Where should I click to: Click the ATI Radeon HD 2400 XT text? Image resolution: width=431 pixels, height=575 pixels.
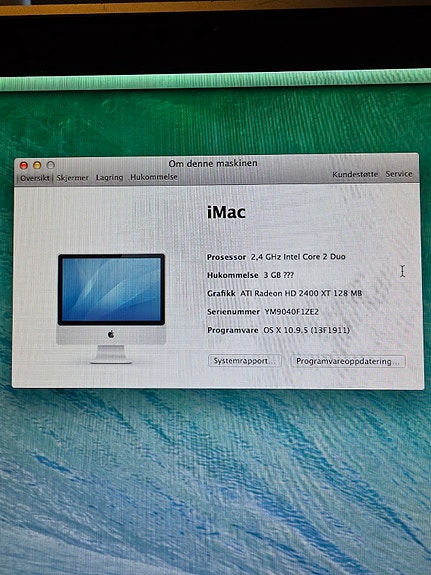(301, 293)
